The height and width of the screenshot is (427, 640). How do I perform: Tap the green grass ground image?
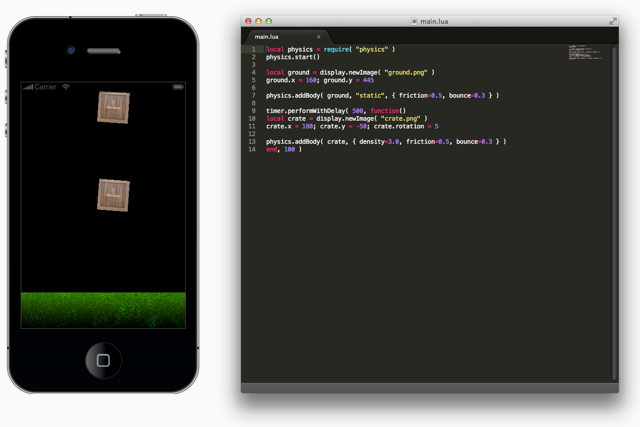(x=103, y=309)
